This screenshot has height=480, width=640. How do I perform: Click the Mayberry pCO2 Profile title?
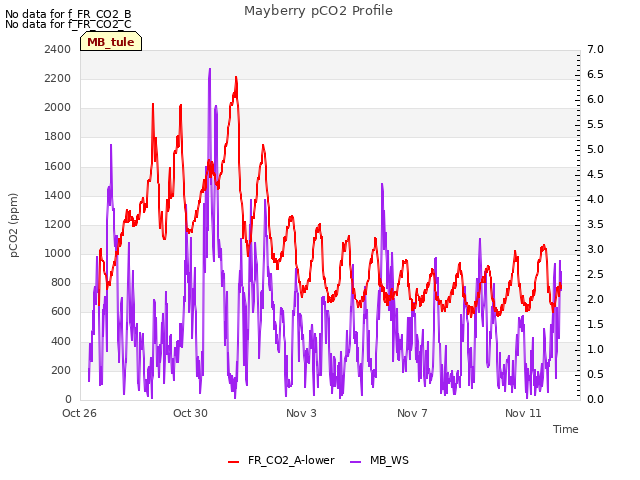click(x=318, y=11)
